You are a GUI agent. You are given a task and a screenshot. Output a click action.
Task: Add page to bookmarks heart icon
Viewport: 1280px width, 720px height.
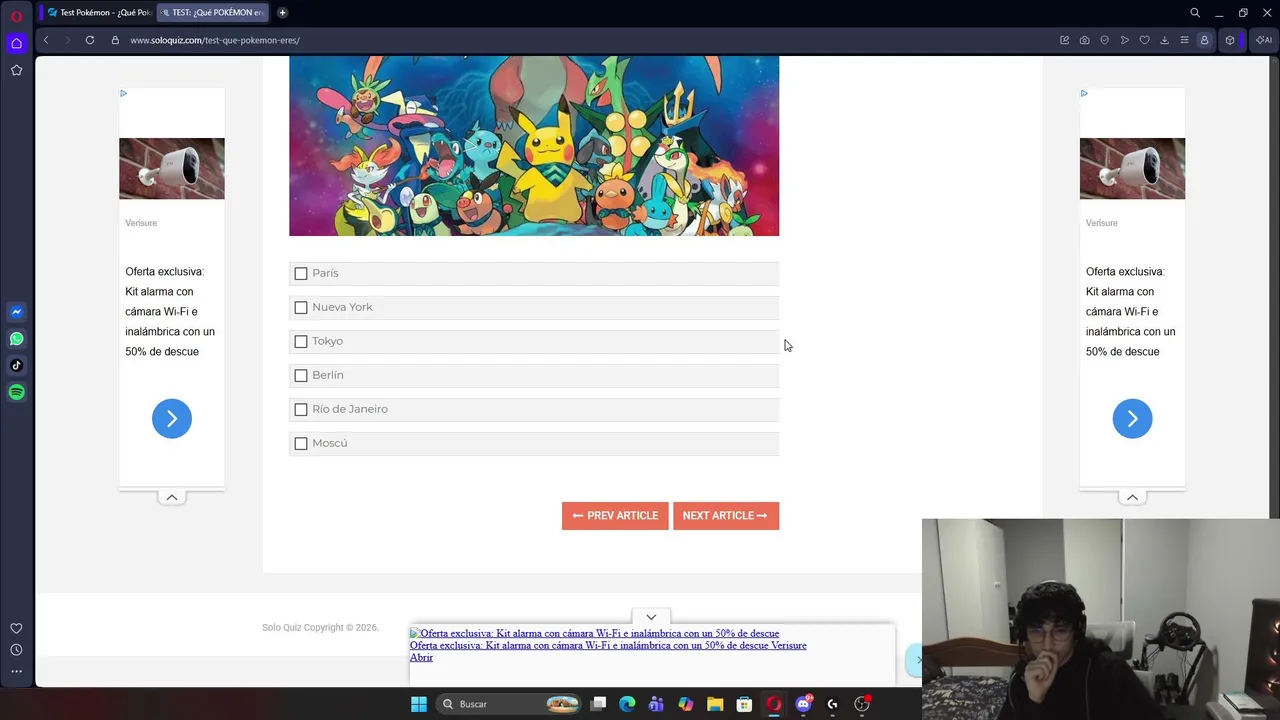(1145, 40)
